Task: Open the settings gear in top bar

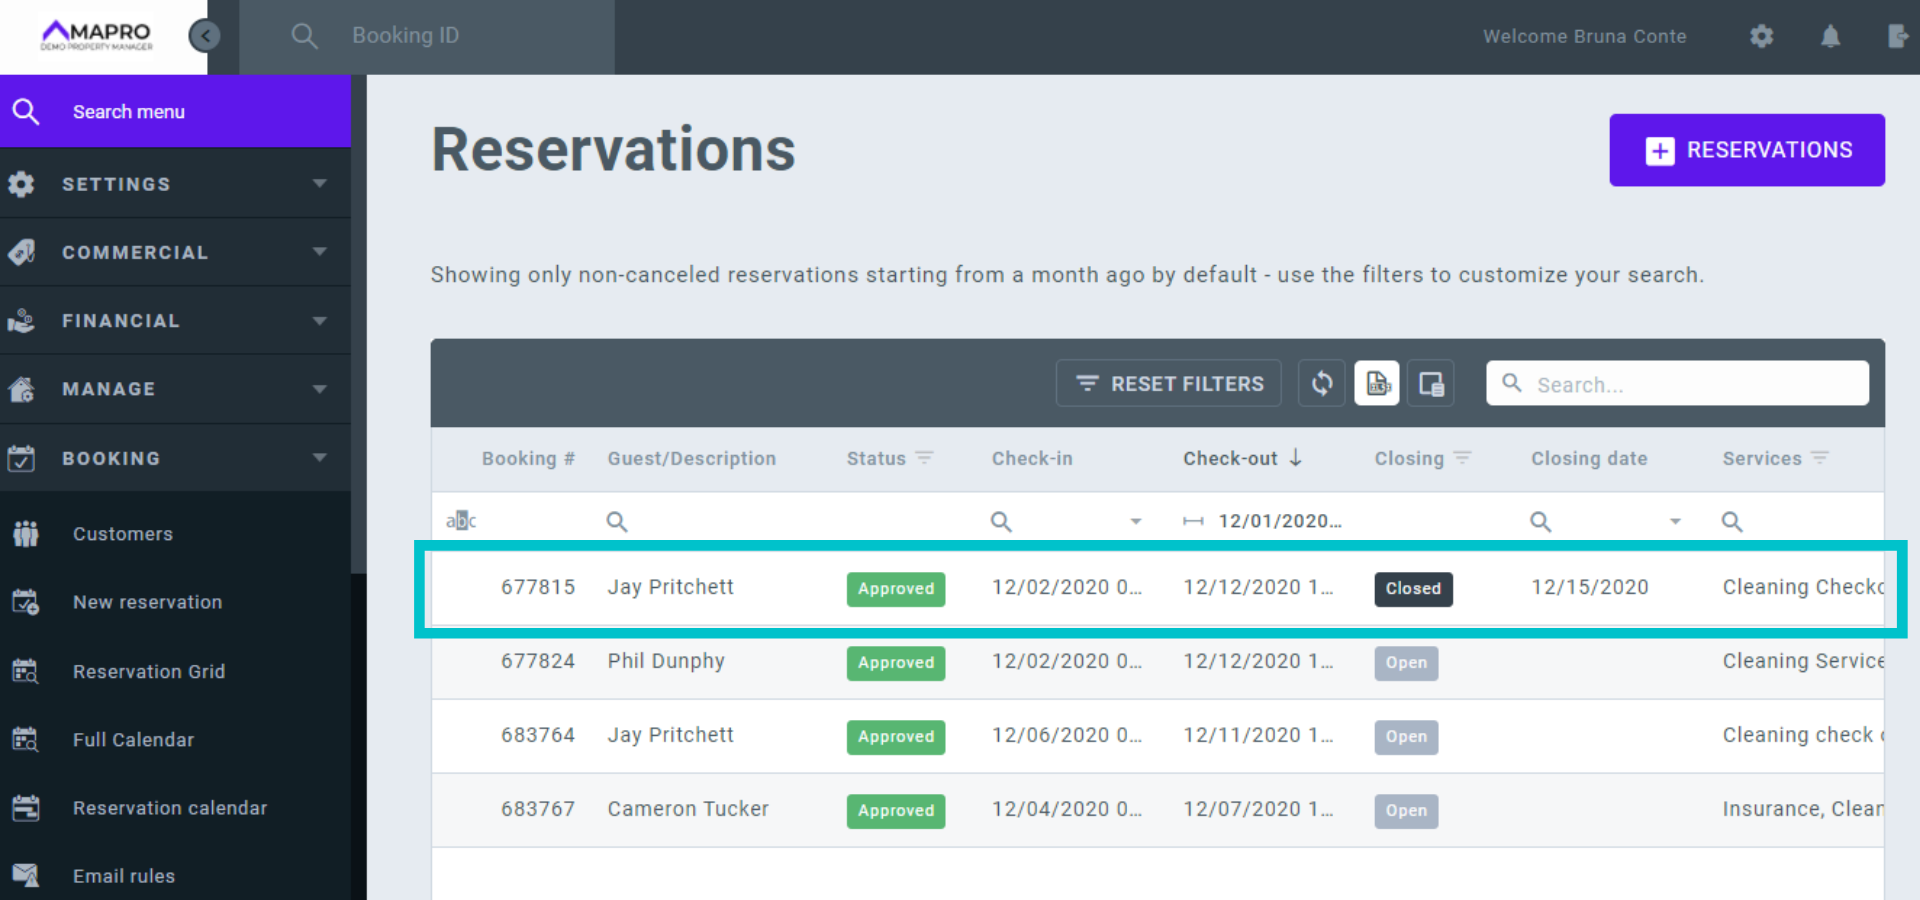Action: click(x=1762, y=37)
